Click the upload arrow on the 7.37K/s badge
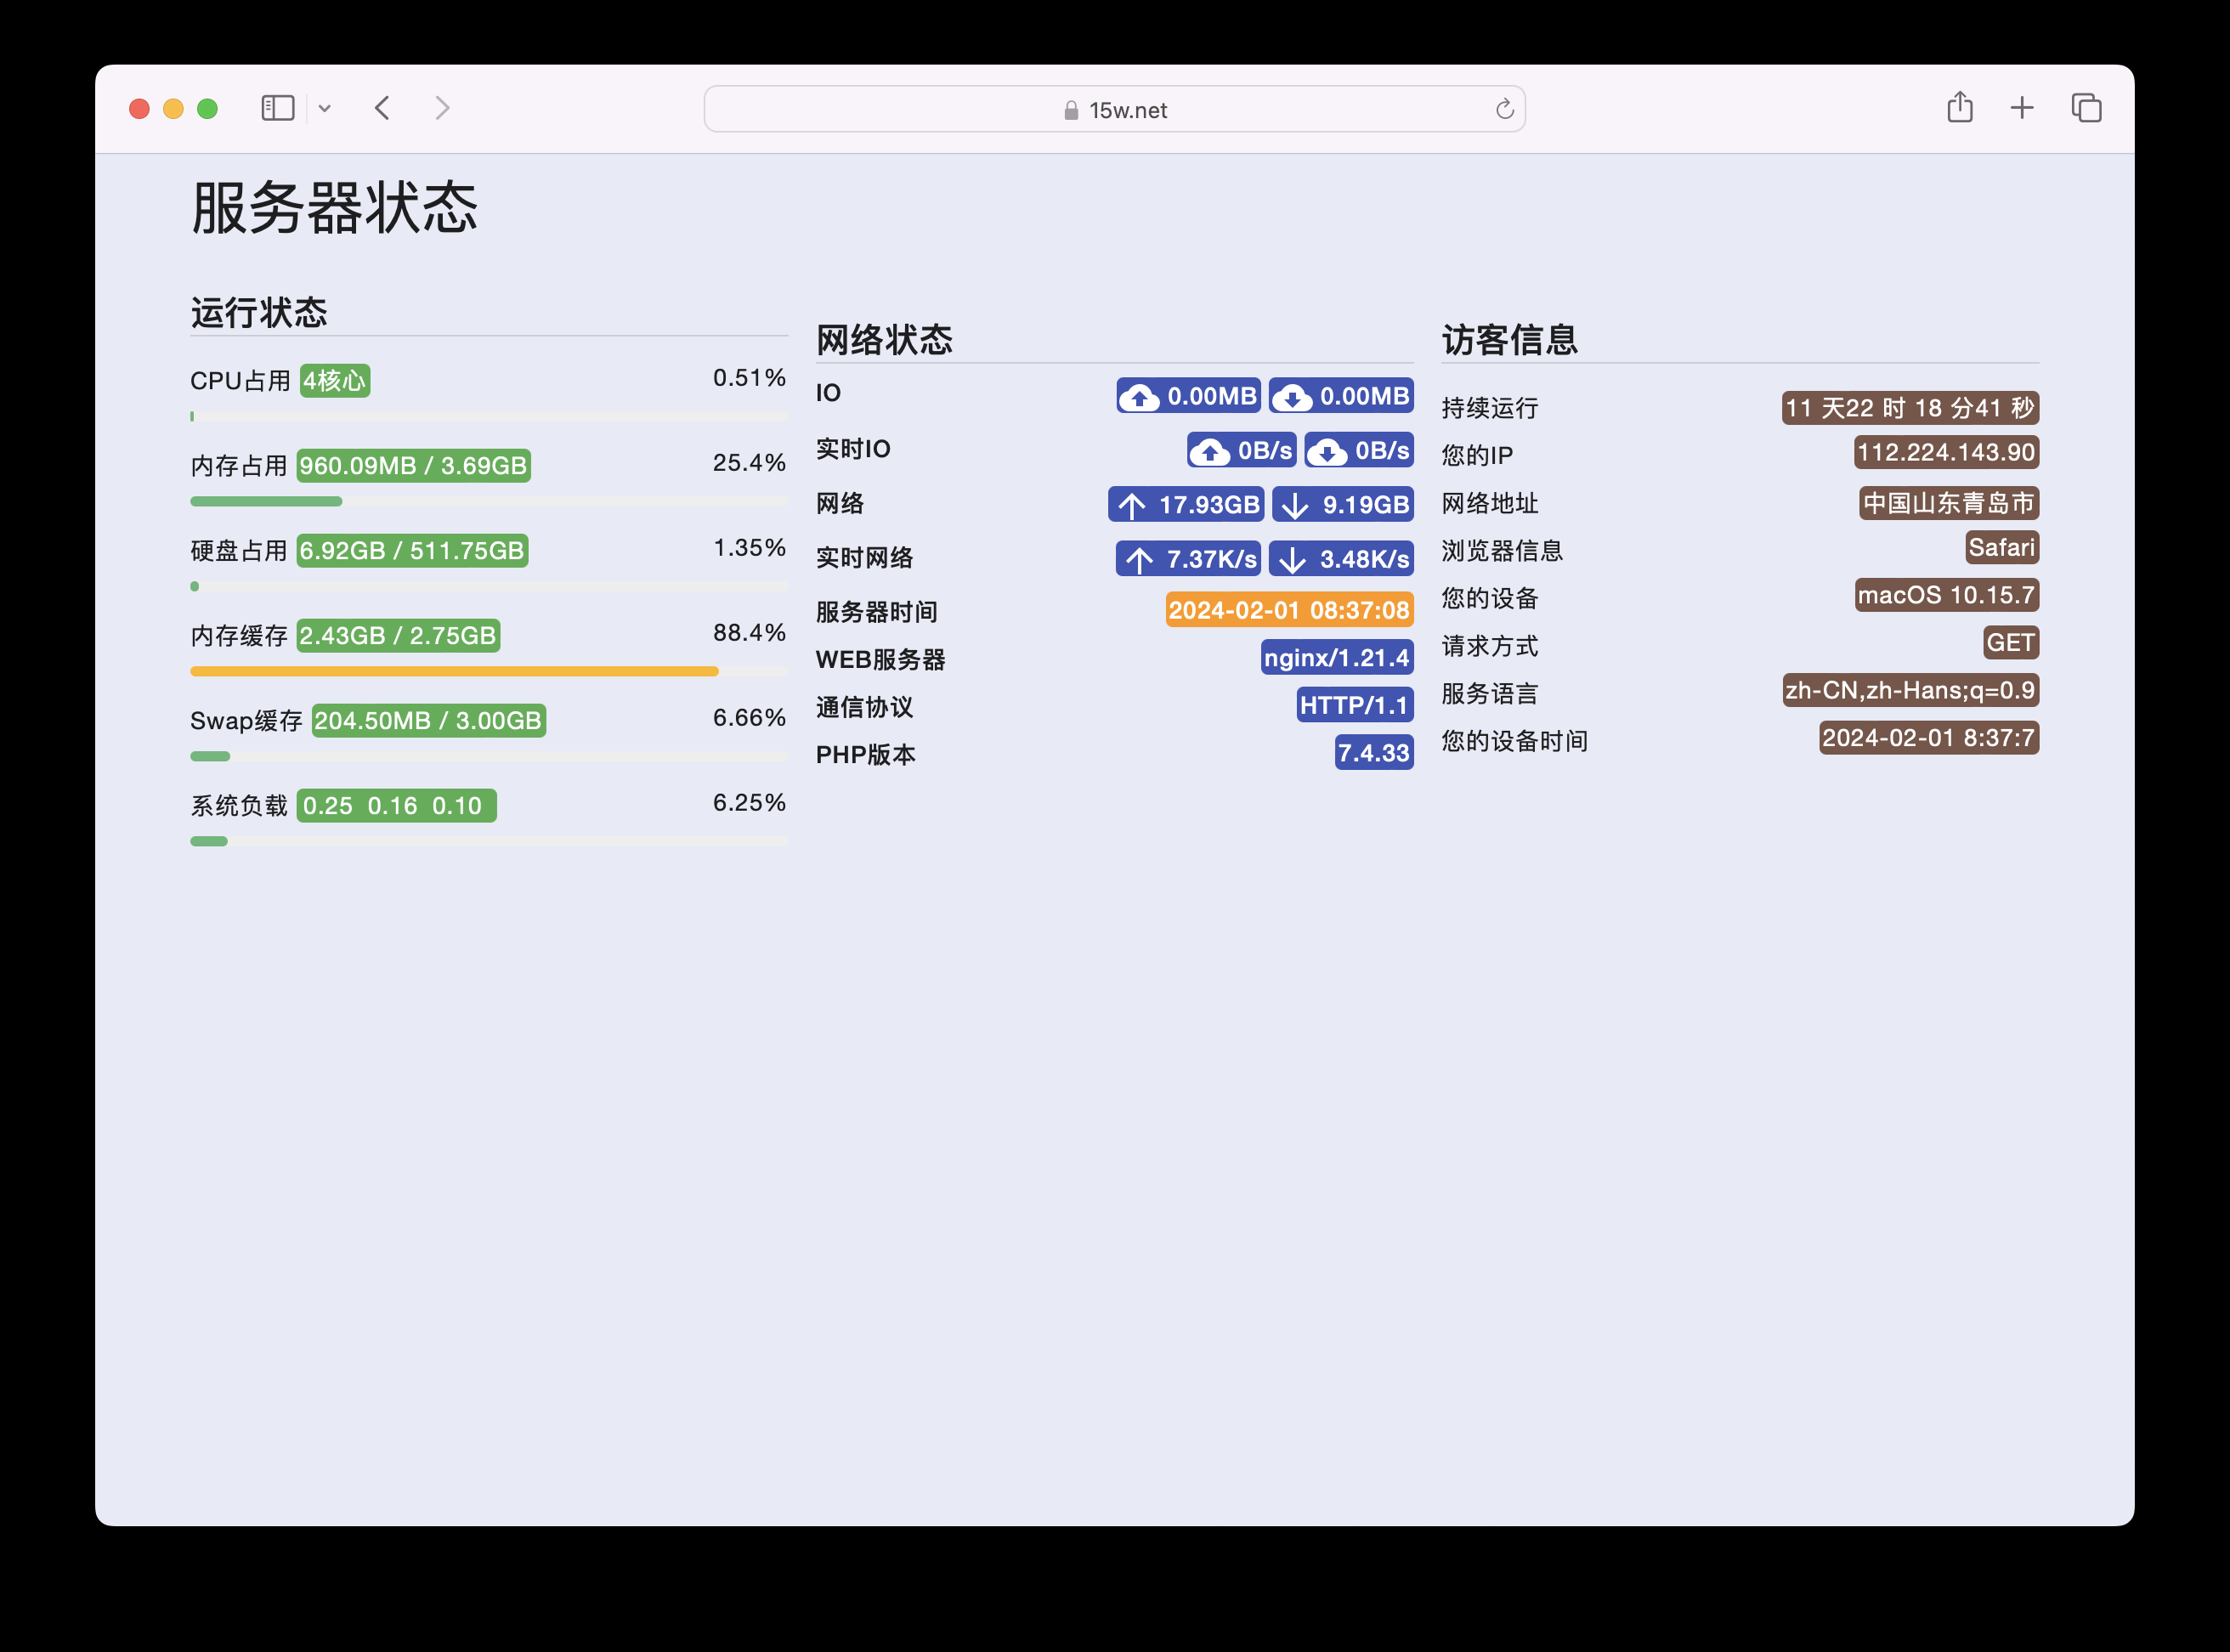This screenshot has height=1652, width=2230. [x=1140, y=559]
